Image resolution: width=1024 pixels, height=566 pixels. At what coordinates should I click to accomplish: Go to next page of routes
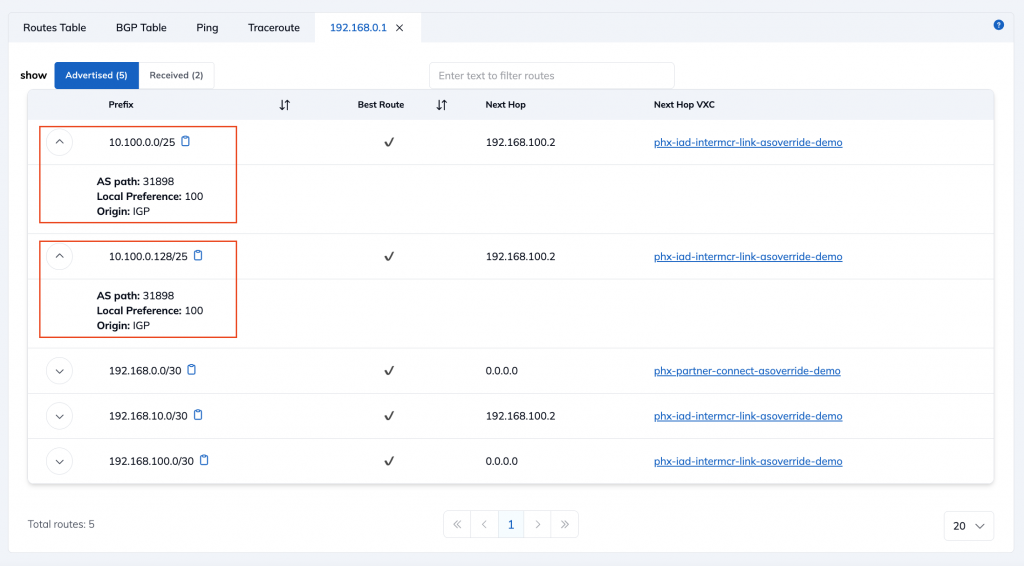[537, 524]
